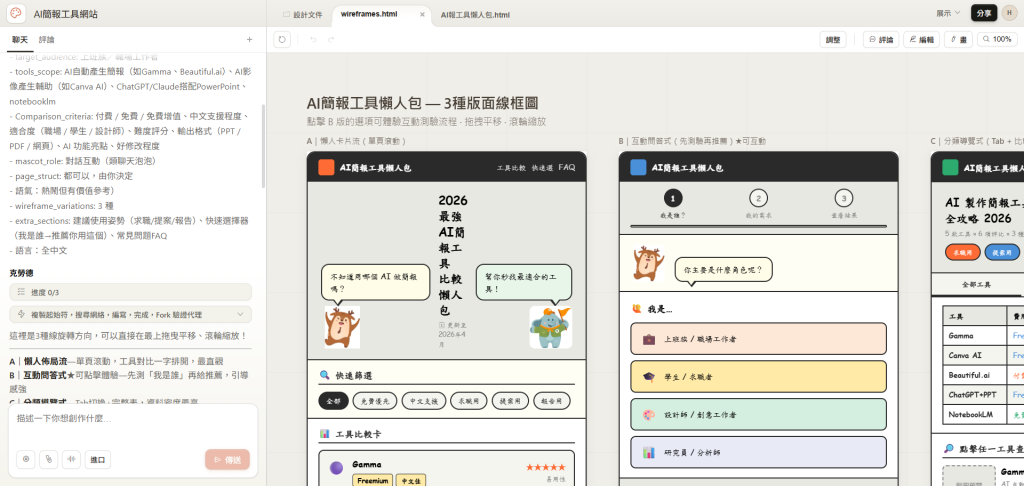Screen dimensions: 1024x486
Task: Click the paperclip attach icon
Action: pos(48,459)
